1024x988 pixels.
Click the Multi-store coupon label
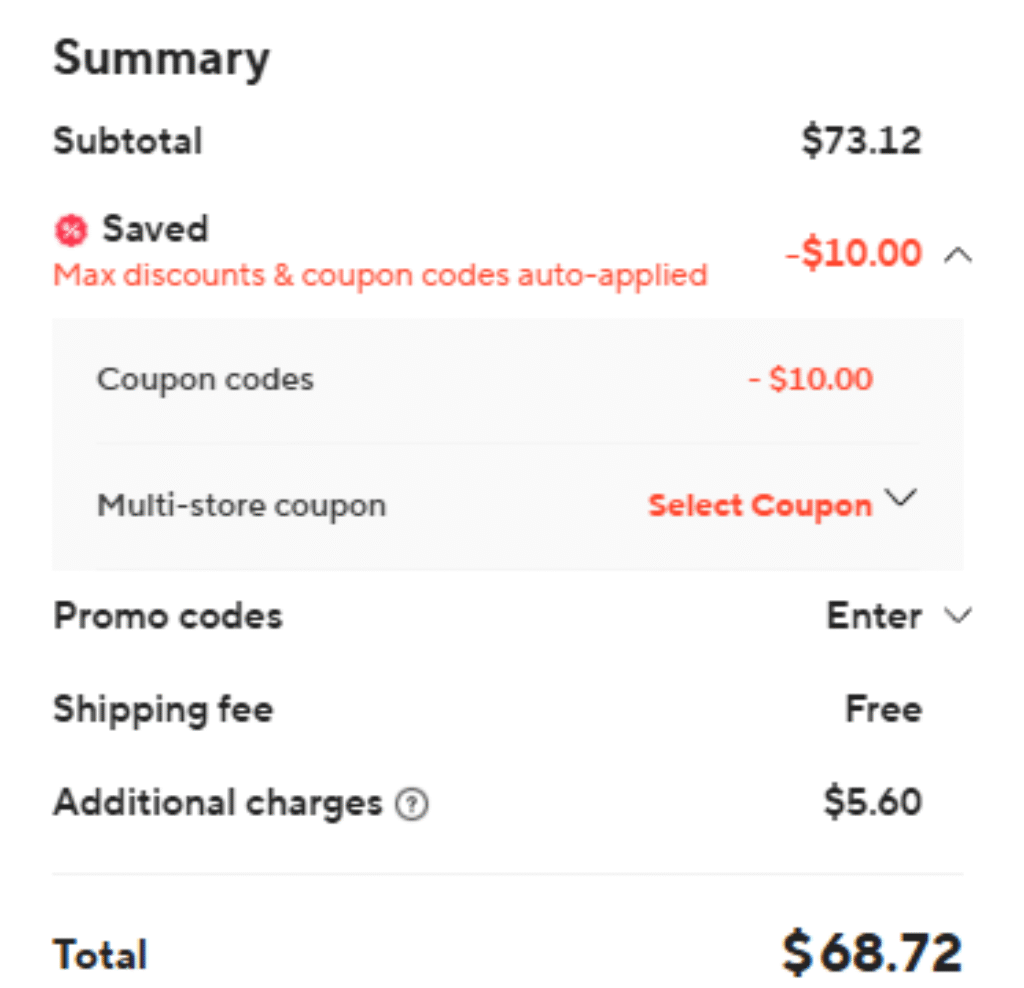coord(242,506)
